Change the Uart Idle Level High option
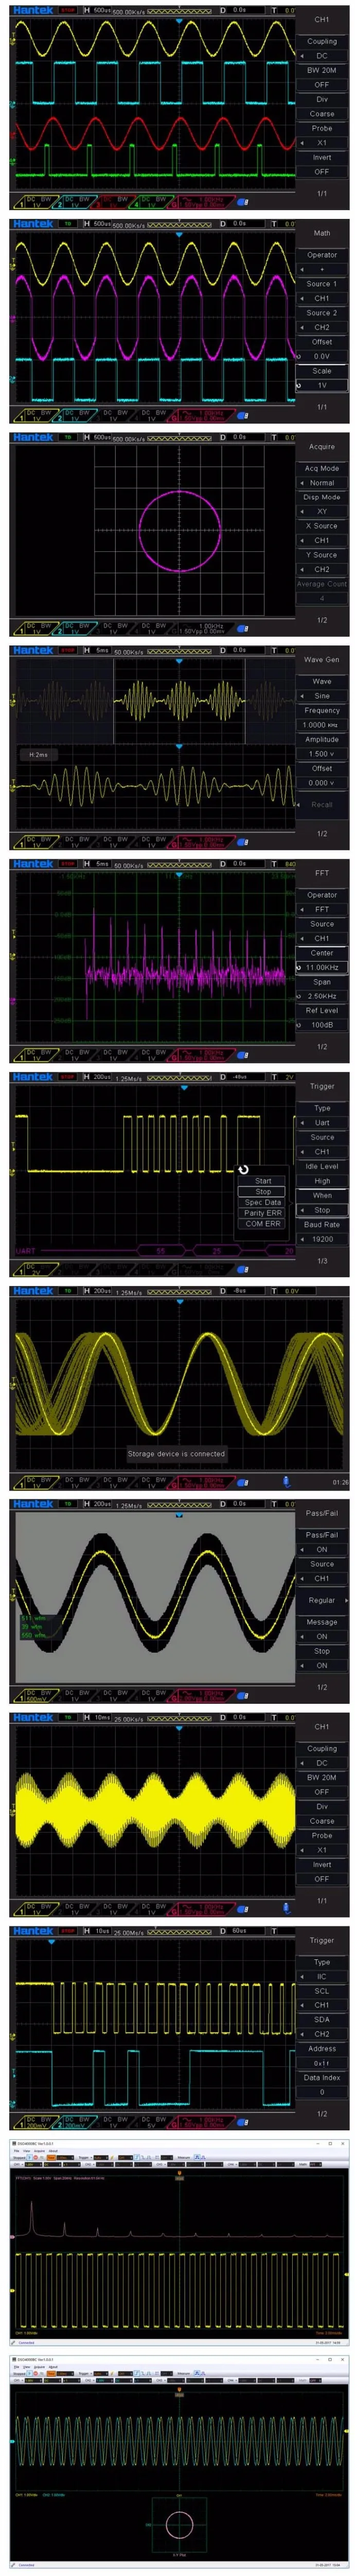355x2576 pixels. 322,1181
